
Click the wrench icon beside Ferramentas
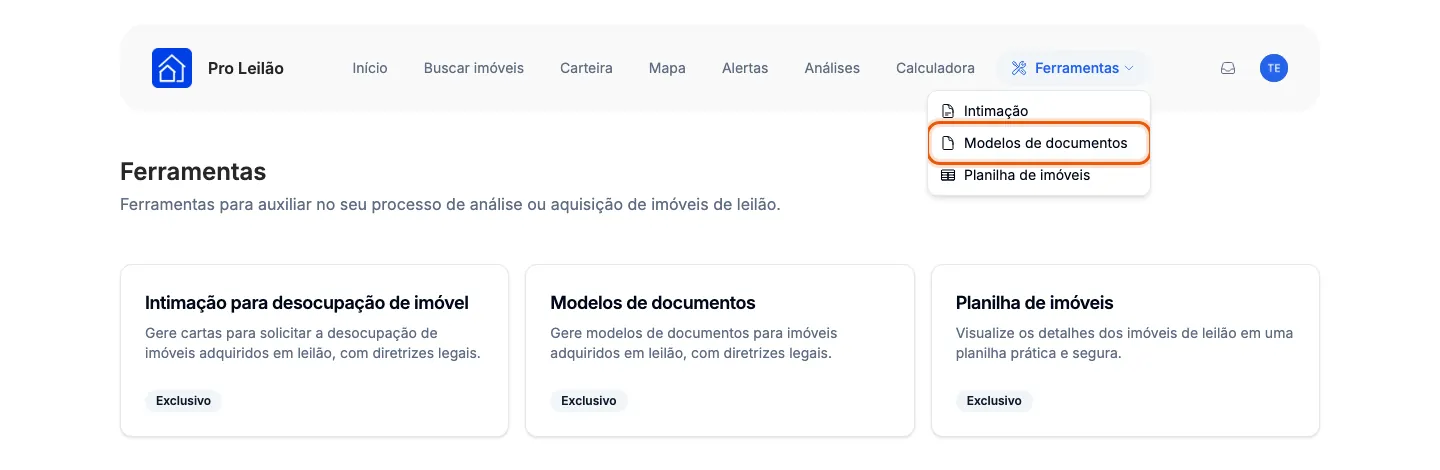click(x=1019, y=68)
